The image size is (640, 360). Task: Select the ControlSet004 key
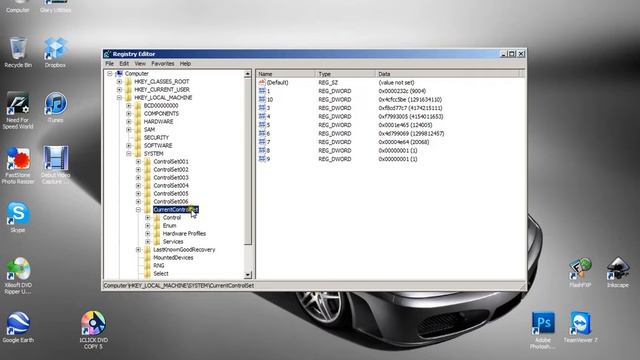click(x=171, y=186)
